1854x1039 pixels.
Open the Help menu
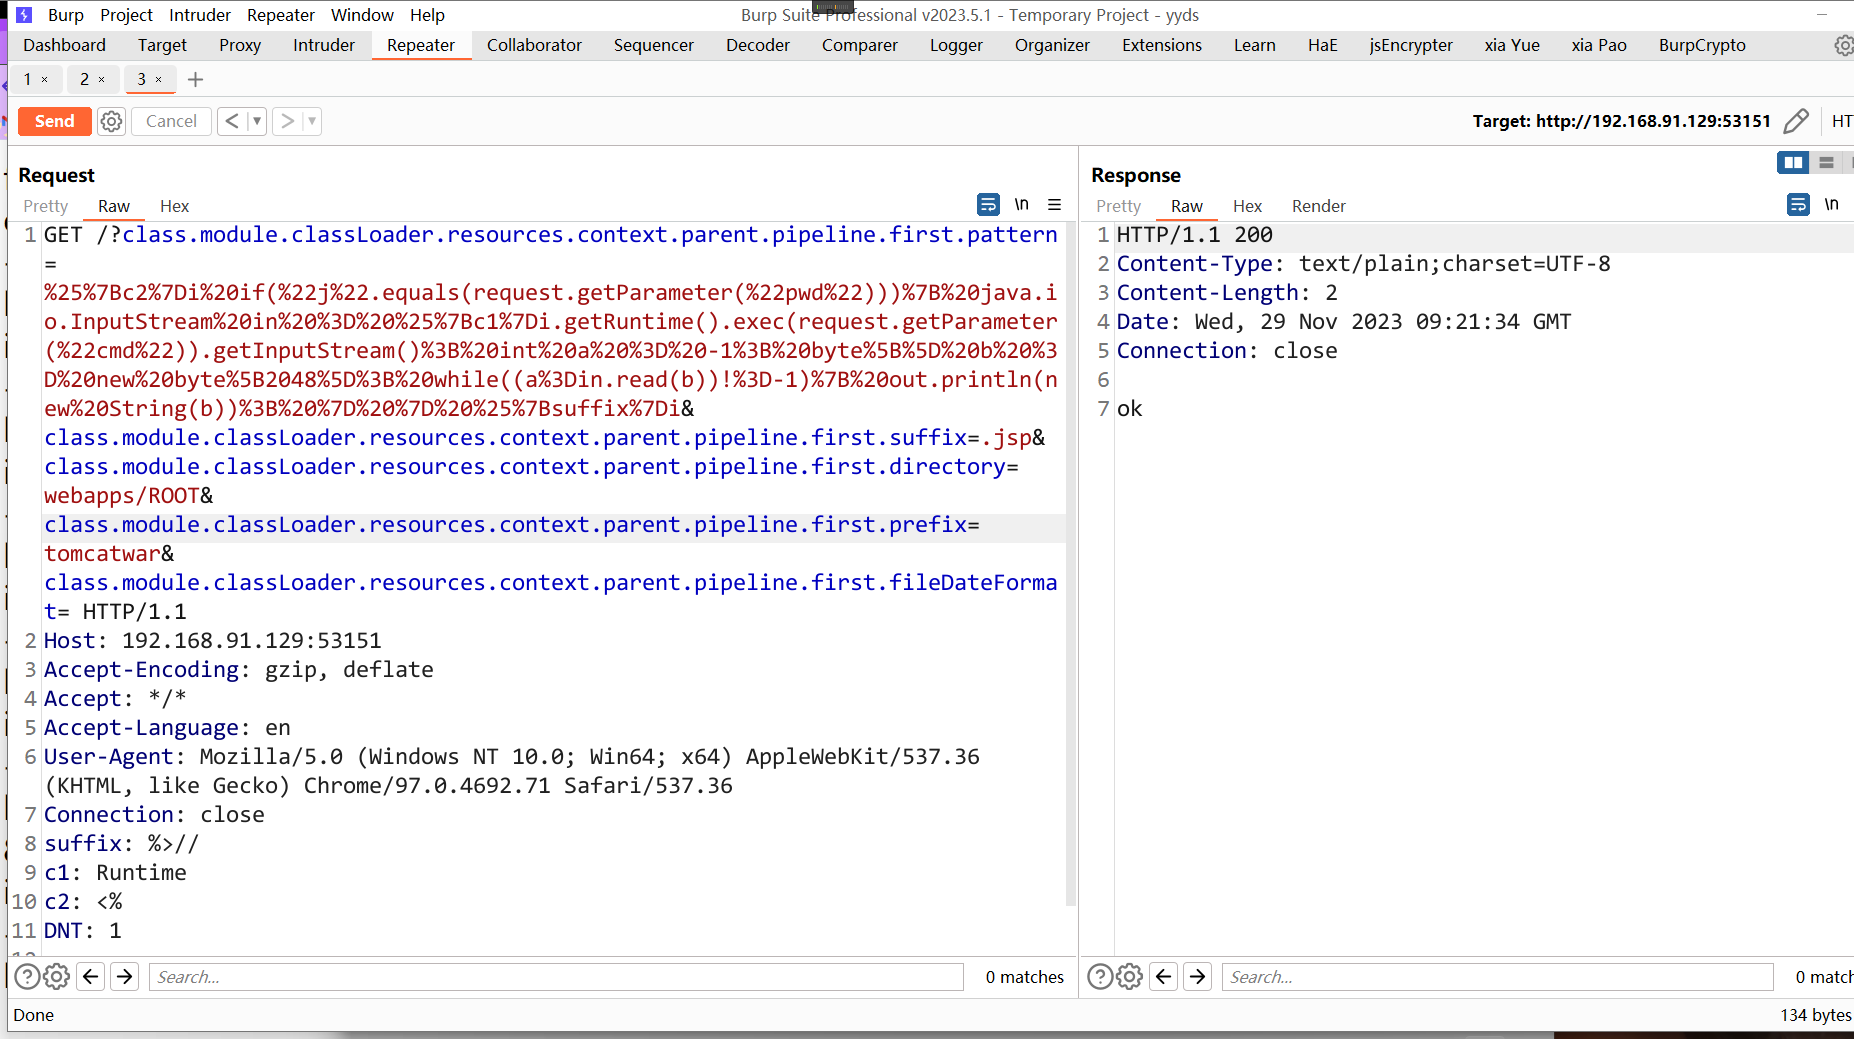427,15
